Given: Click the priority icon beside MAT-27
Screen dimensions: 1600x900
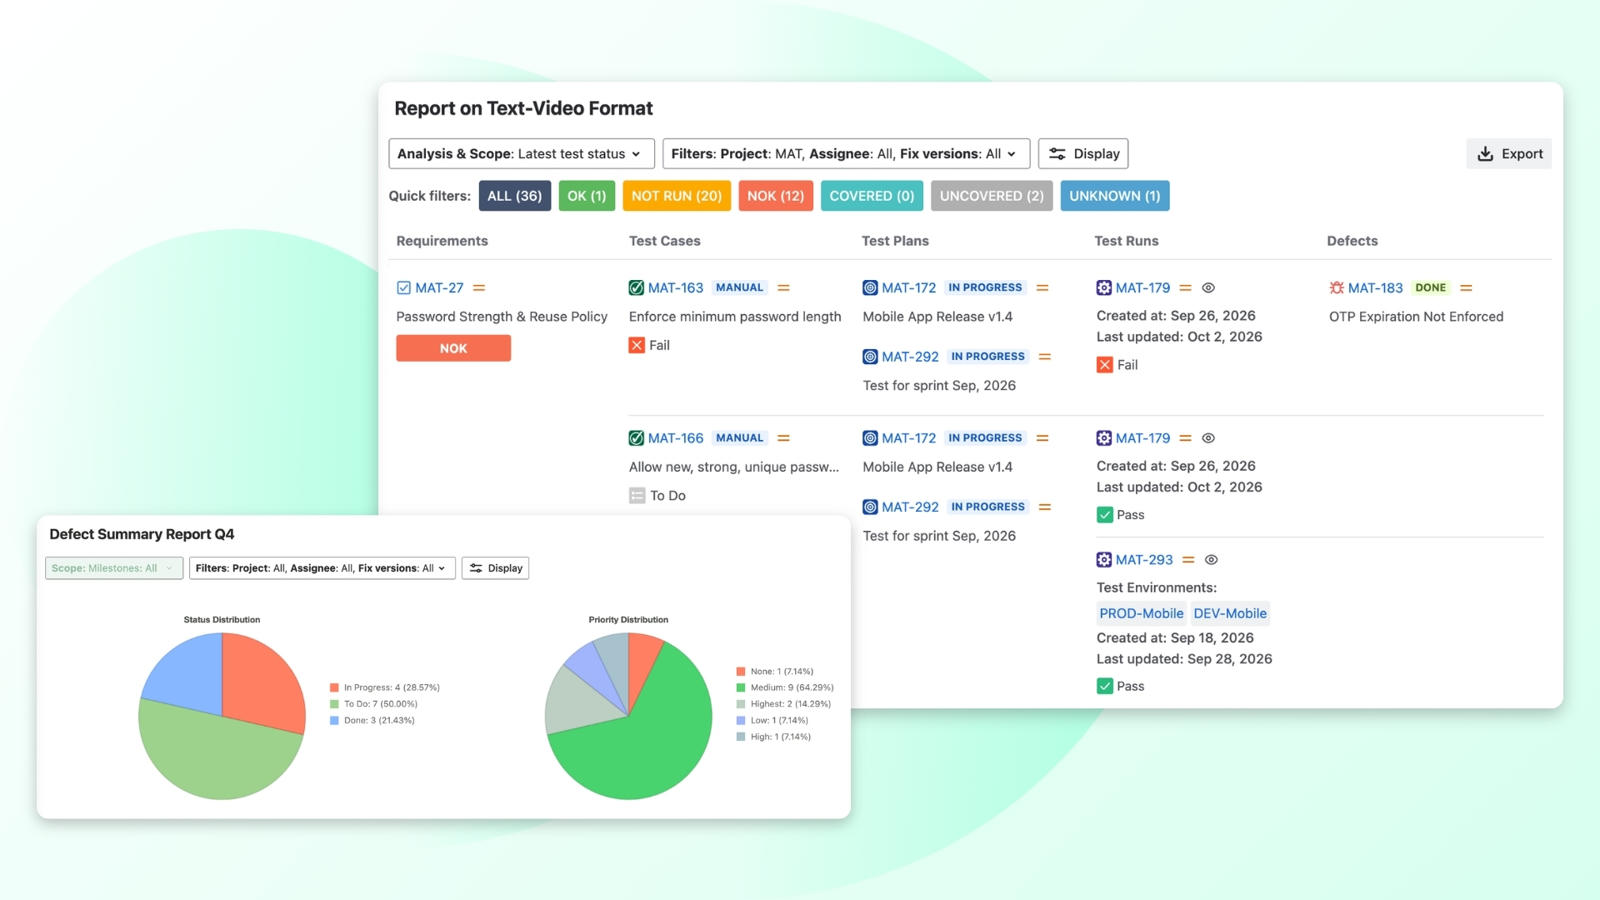Looking at the screenshot, I should [479, 288].
